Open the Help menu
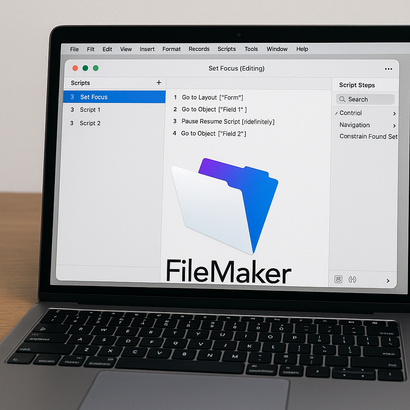This screenshot has height=410, width=410. [302, 49]
